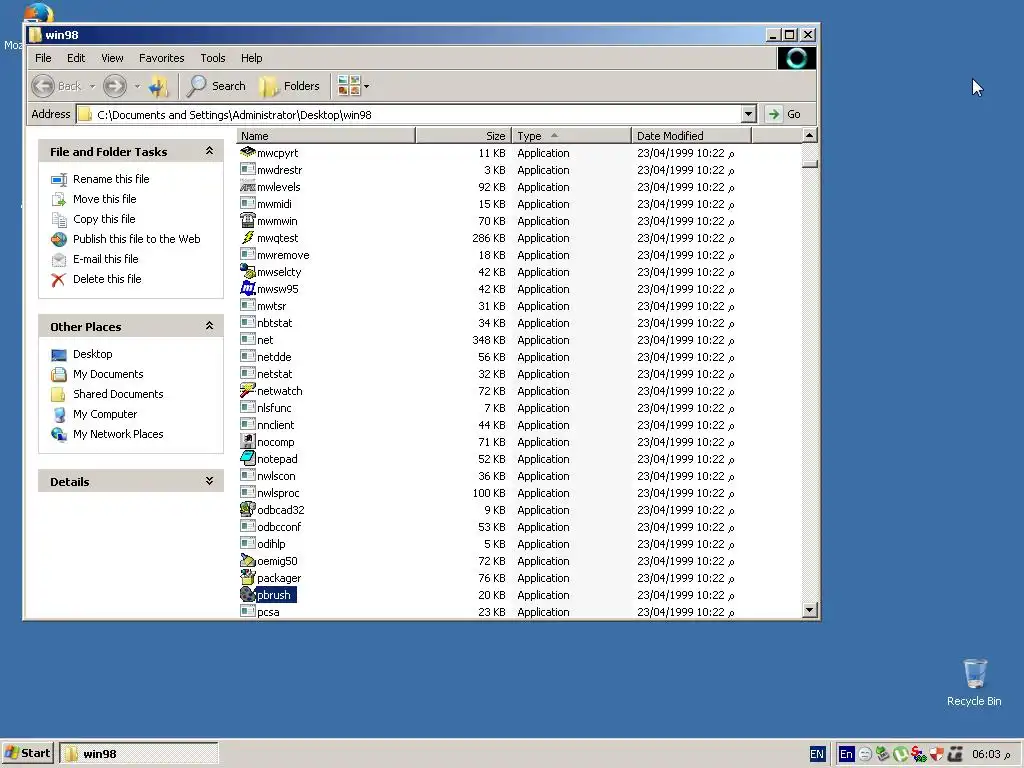Select the mwselcty file icon
Image resolution: width=1024 pixels, height=768 pixels.
coord(248,271)
